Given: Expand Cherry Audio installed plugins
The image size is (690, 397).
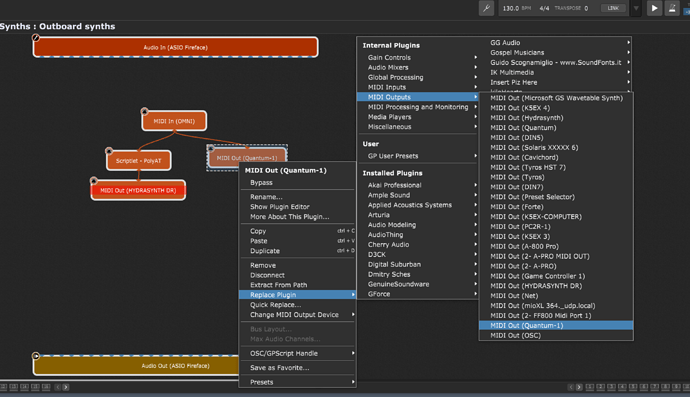Looking at the screenshot, I should tap(418, 244).
